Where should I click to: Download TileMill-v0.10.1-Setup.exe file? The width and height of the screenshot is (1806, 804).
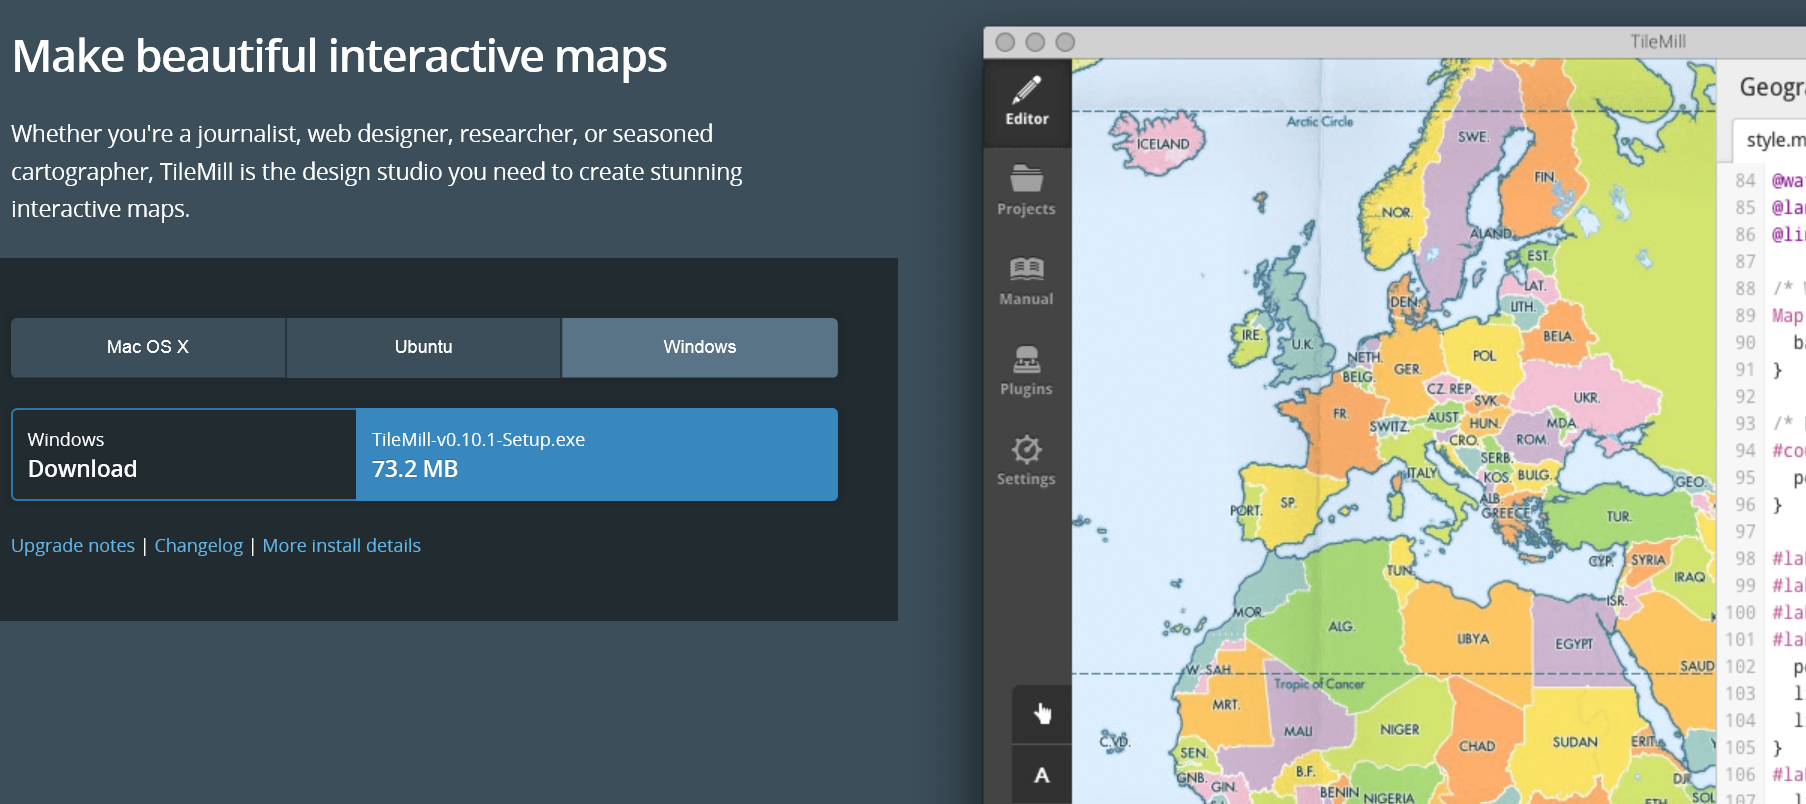click(597, 454)
